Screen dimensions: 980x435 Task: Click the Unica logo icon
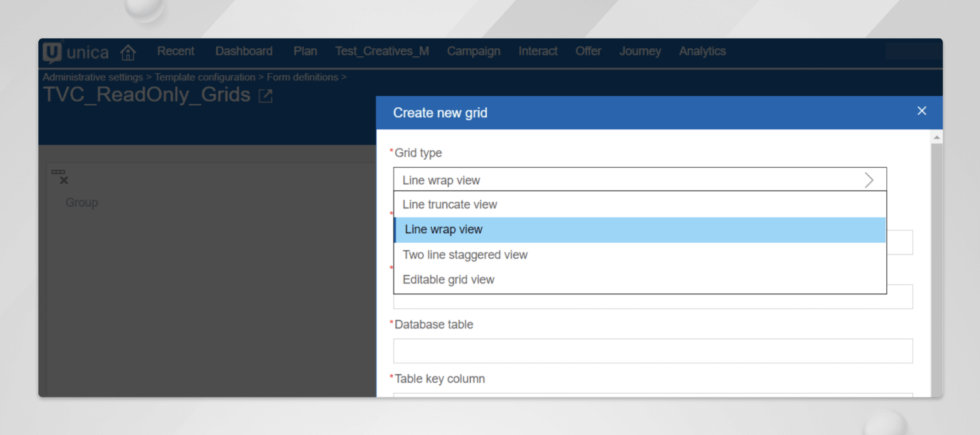[x=52, y=52]
